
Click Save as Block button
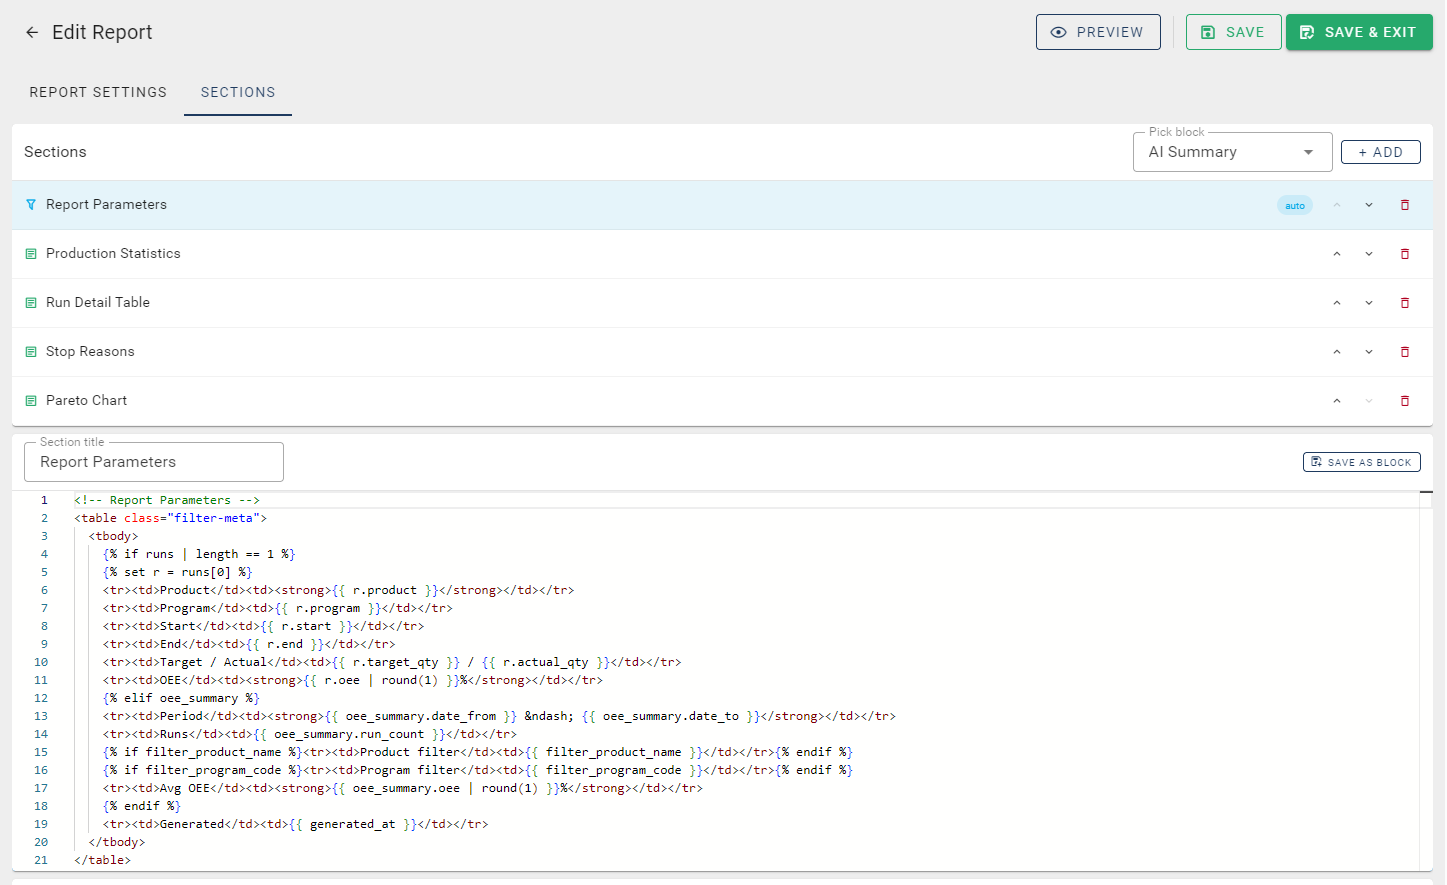[1362, 462]
